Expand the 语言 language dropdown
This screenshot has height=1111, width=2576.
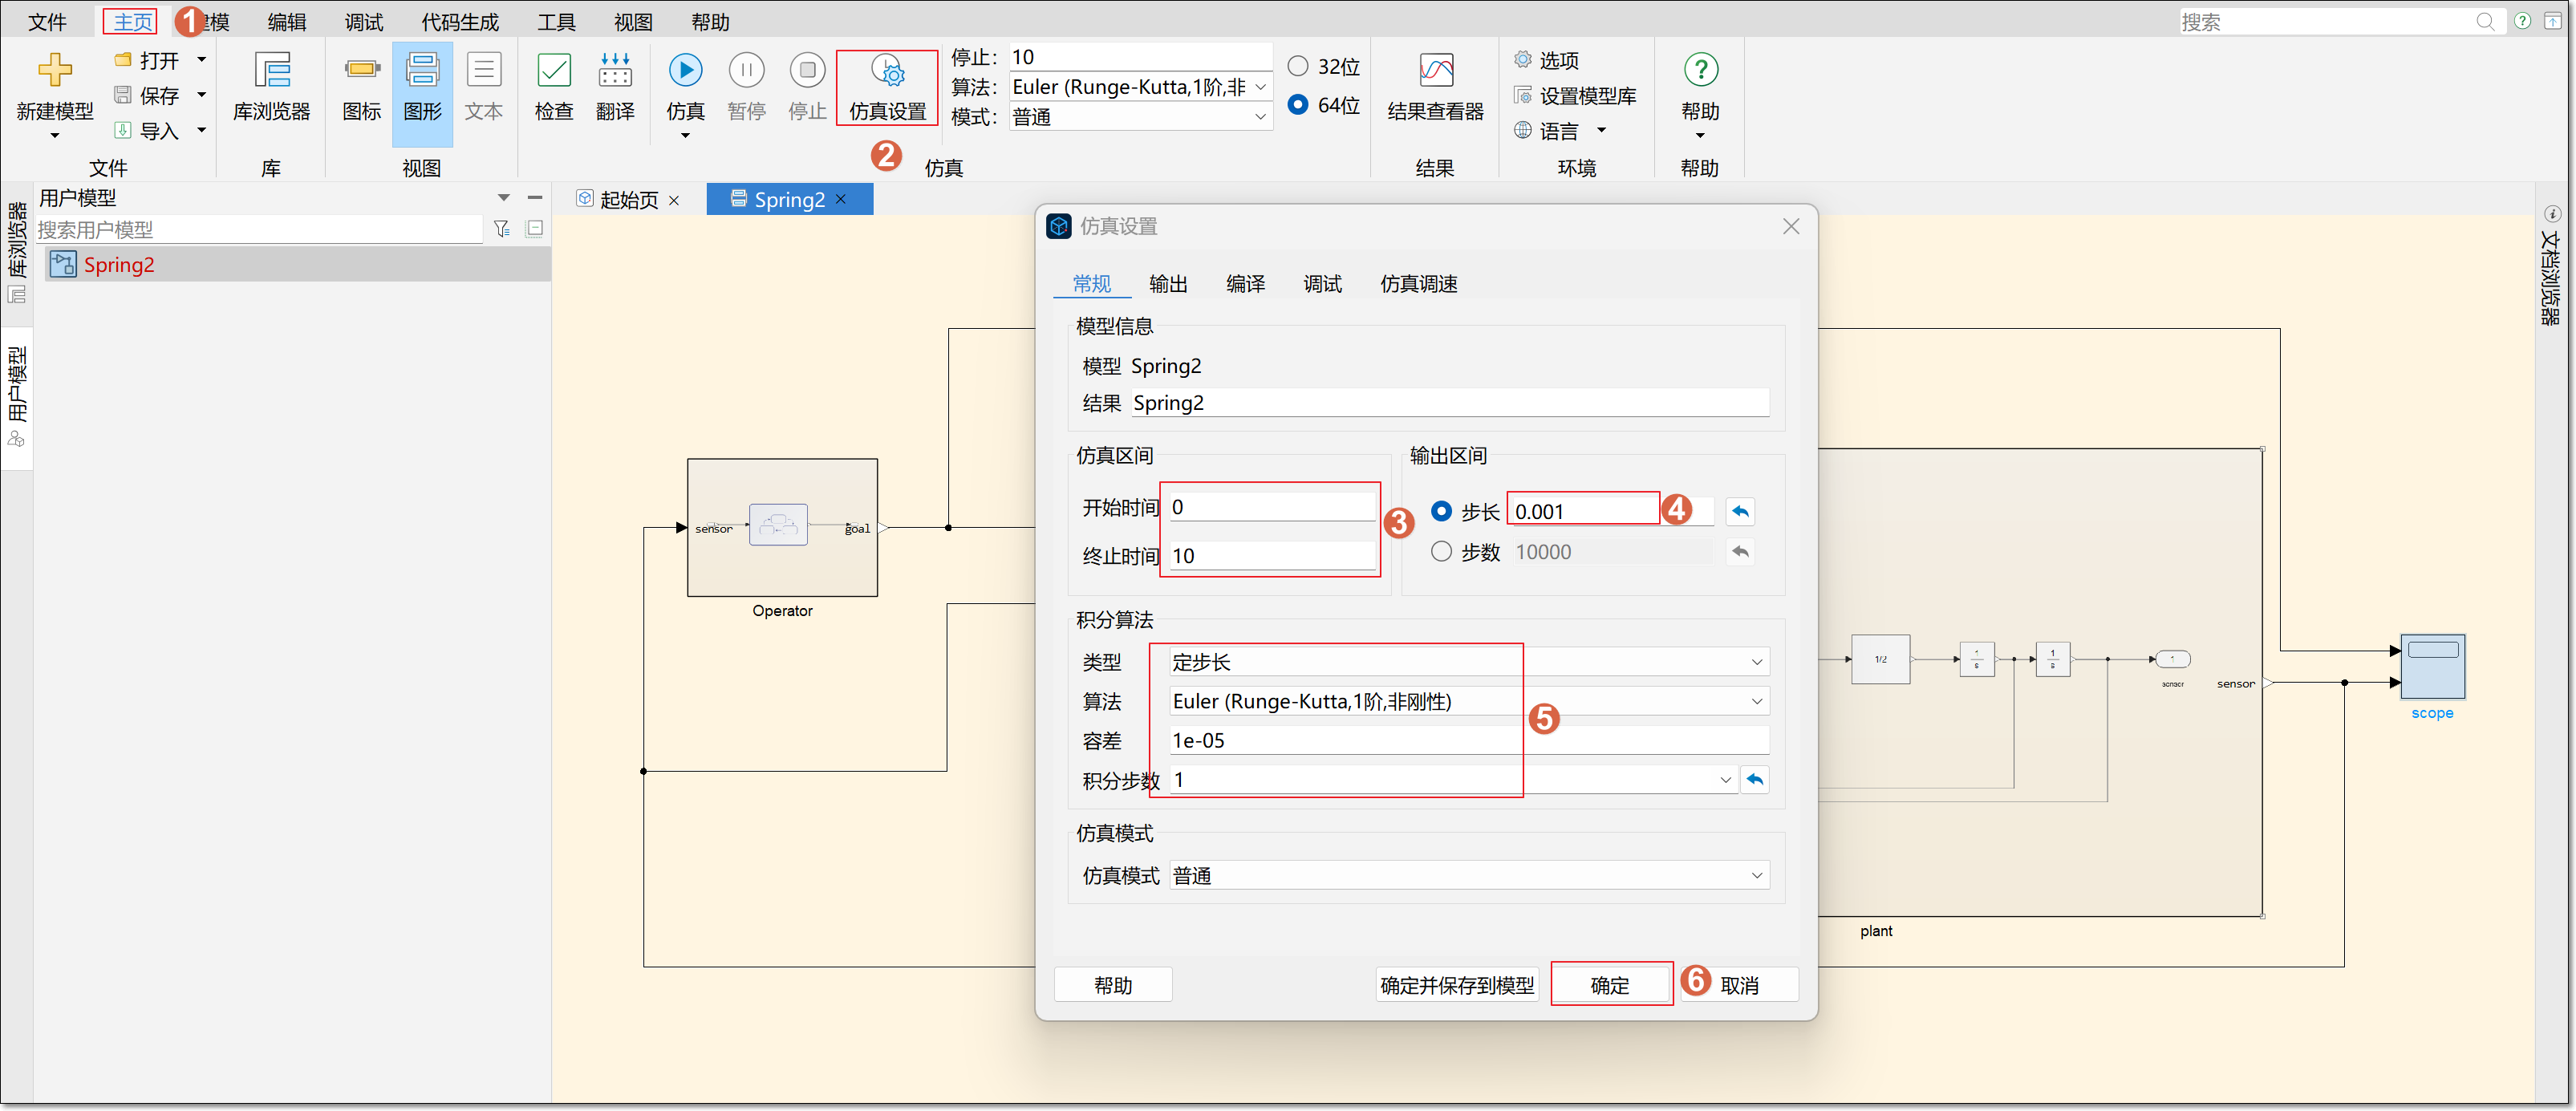point(1601,130)
